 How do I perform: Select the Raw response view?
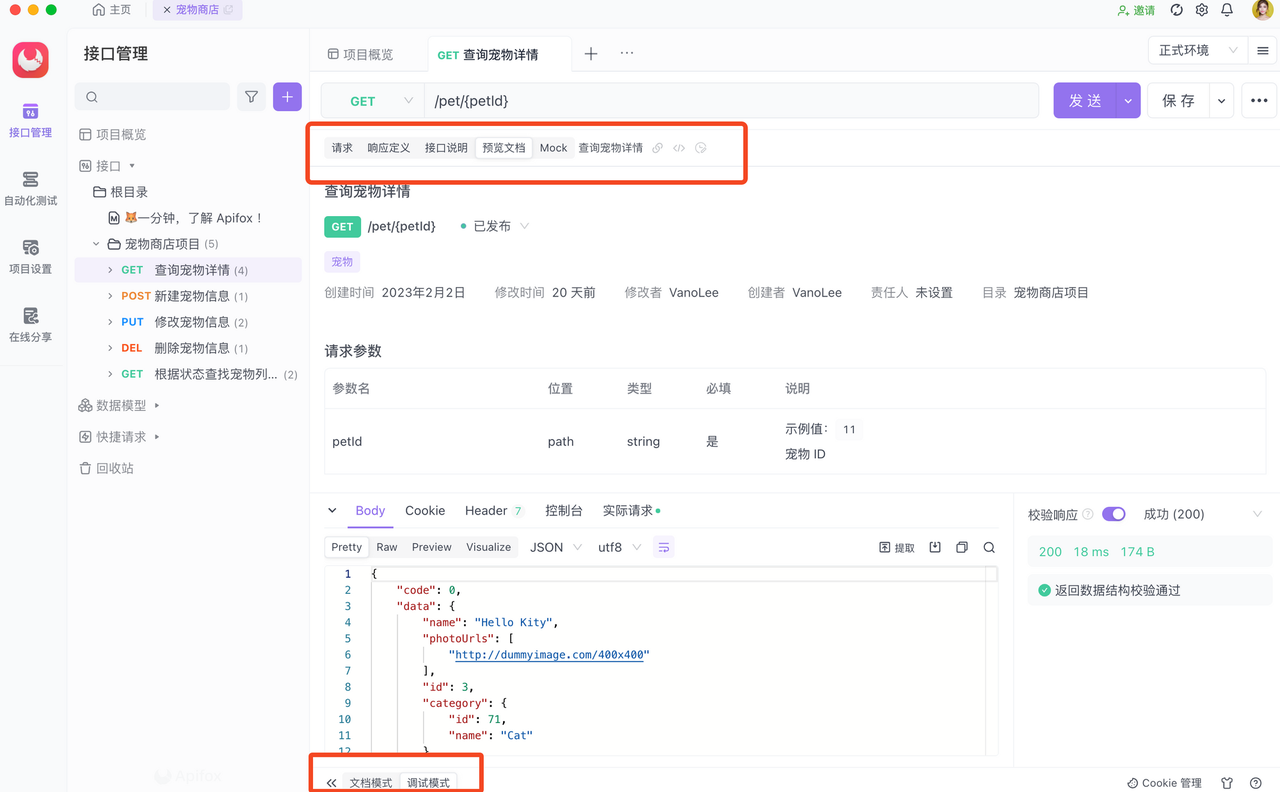[387, 547]
